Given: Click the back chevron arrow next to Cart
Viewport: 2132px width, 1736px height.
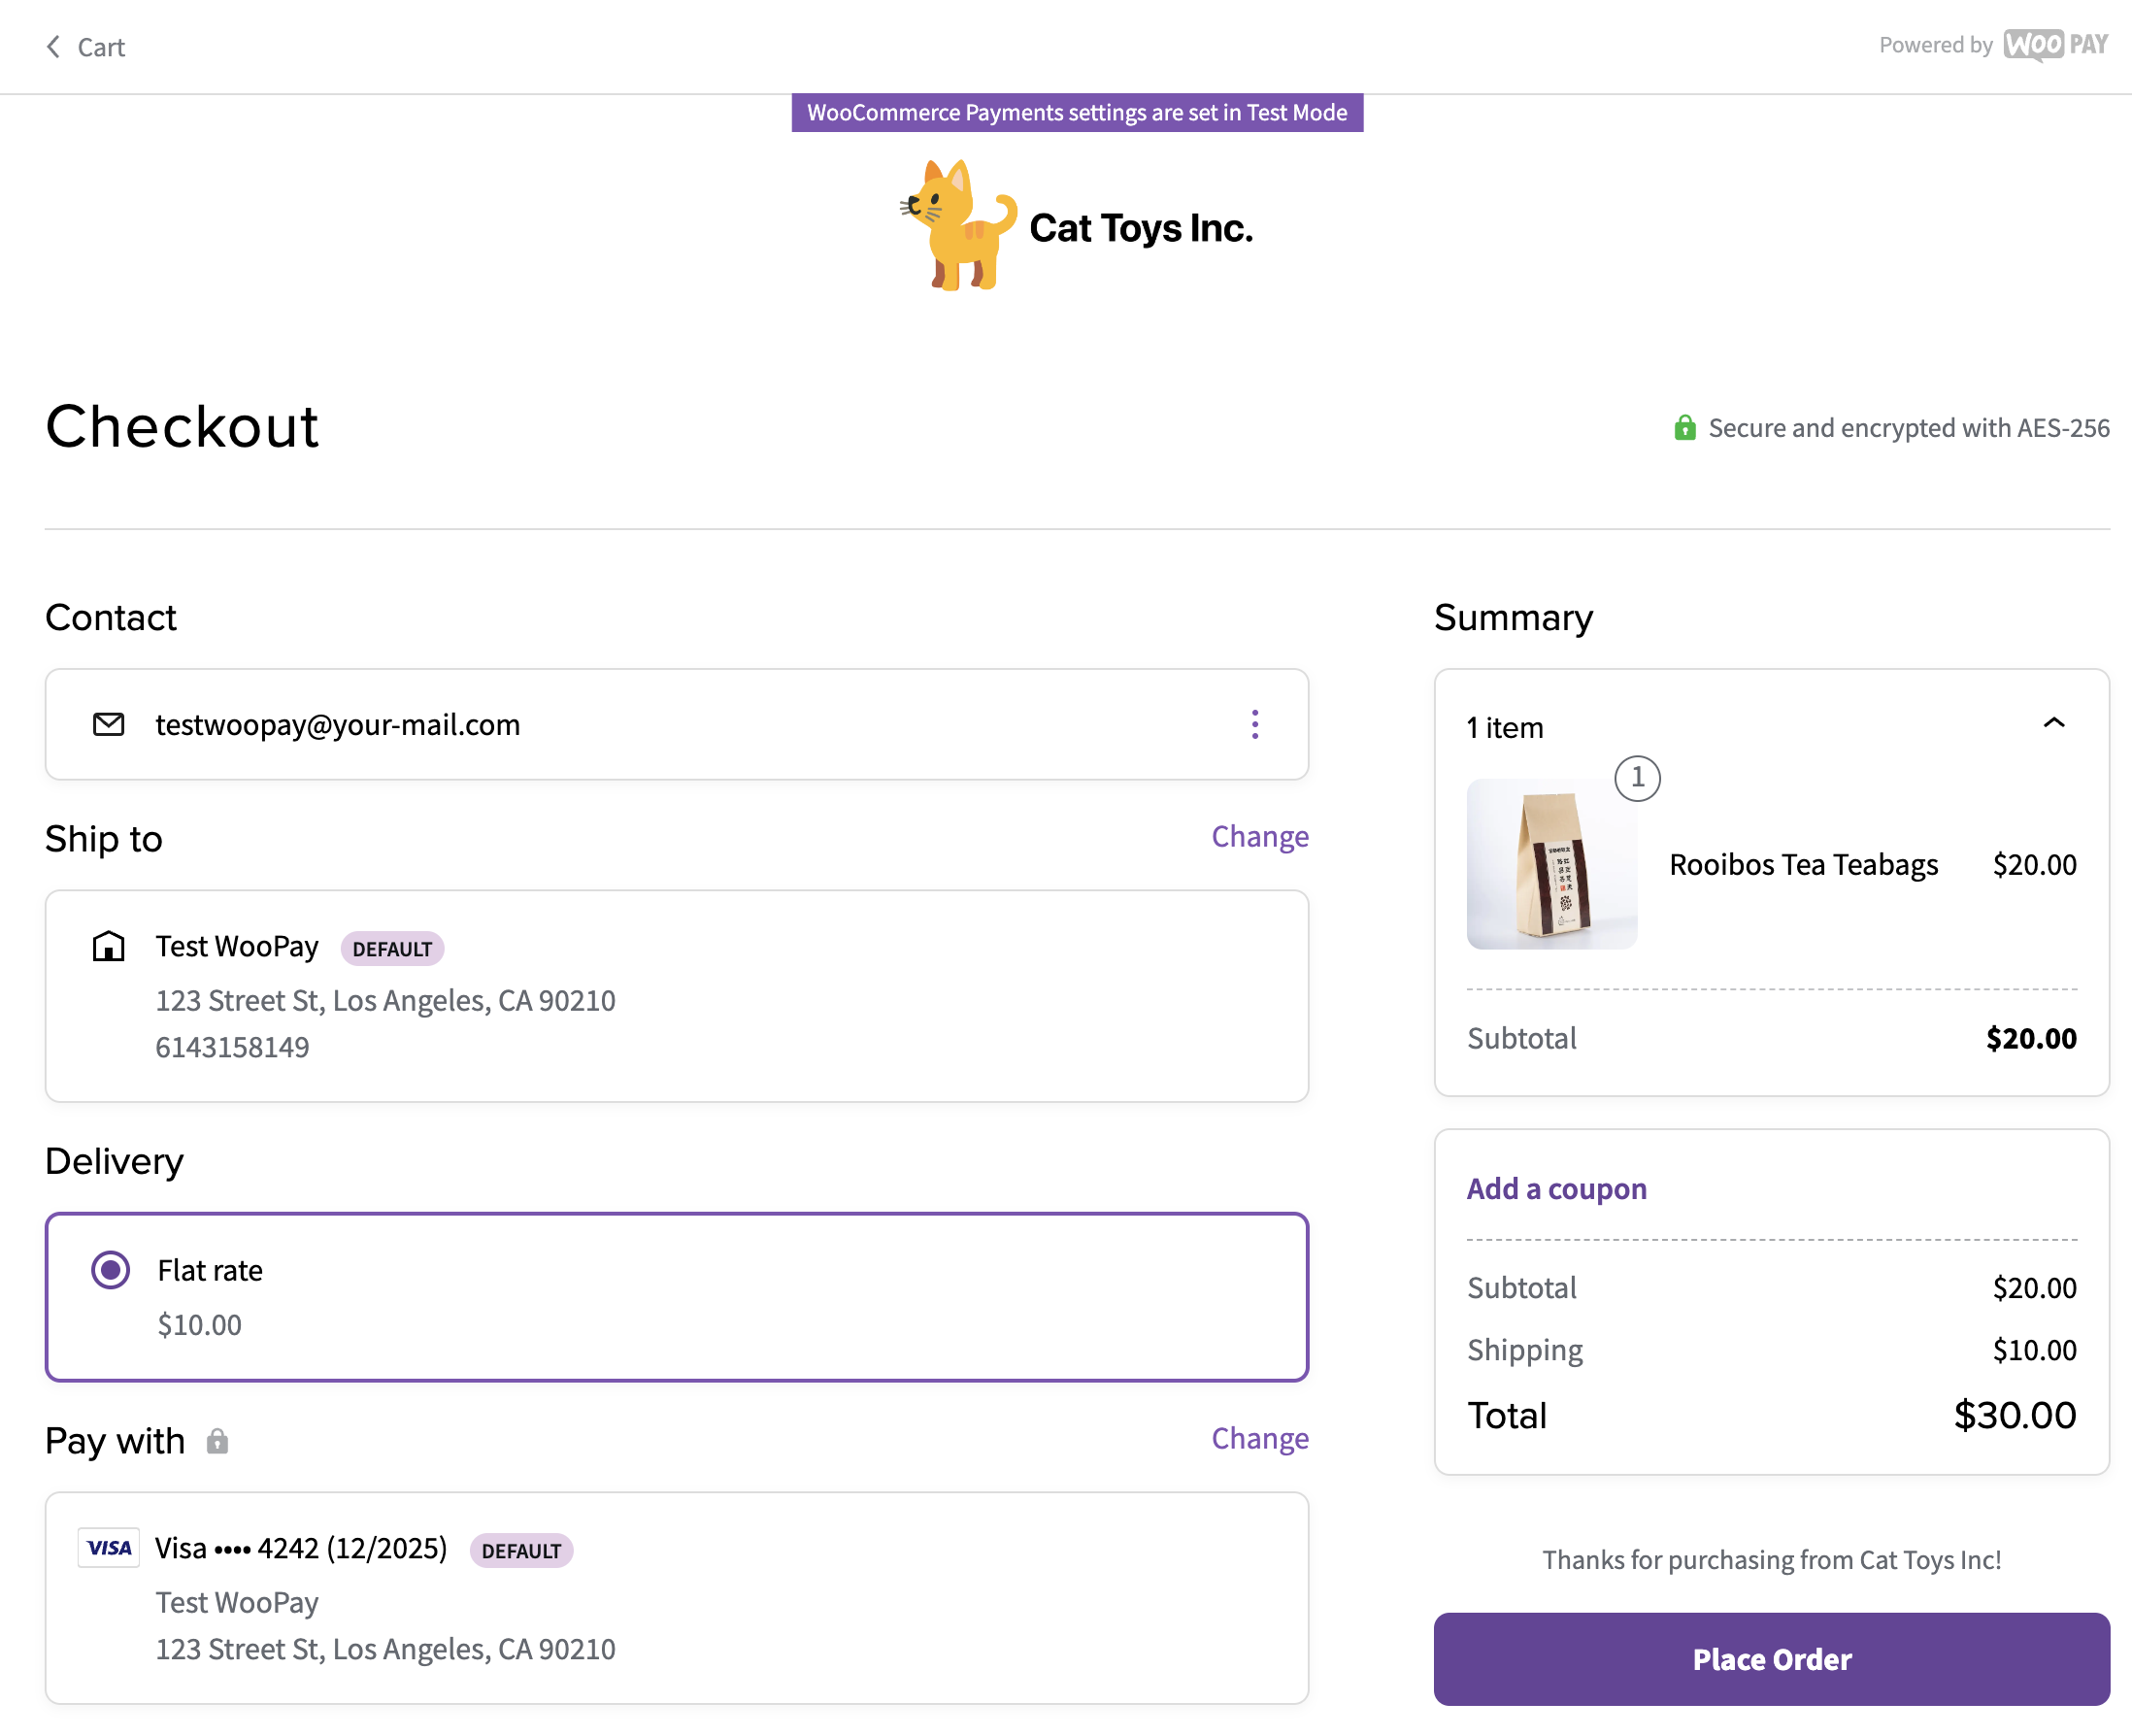Looking at the screenshot, I should [x=53, y=47].
